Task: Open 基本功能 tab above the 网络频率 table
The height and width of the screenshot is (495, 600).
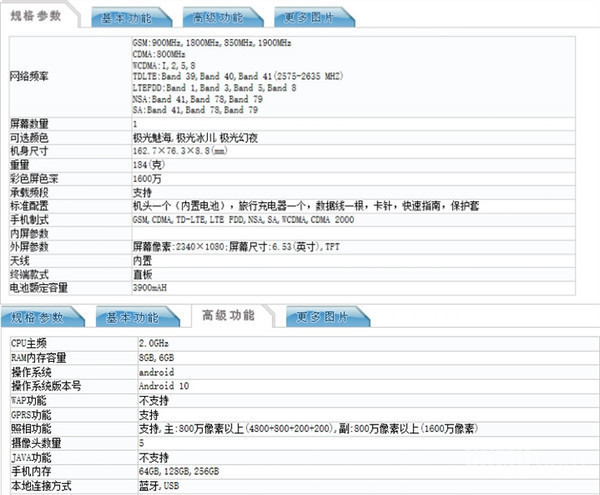Action: coord(131,18)
